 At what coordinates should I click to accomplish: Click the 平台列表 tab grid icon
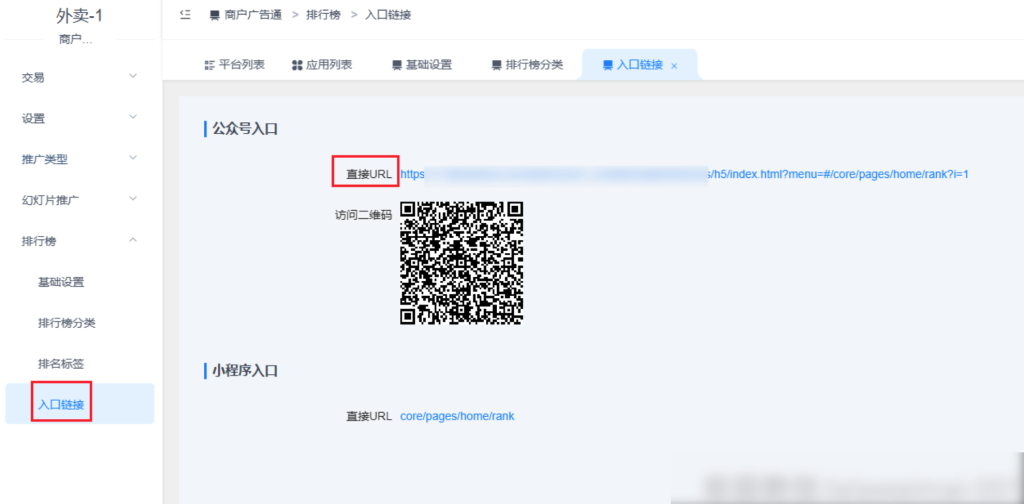209,65
